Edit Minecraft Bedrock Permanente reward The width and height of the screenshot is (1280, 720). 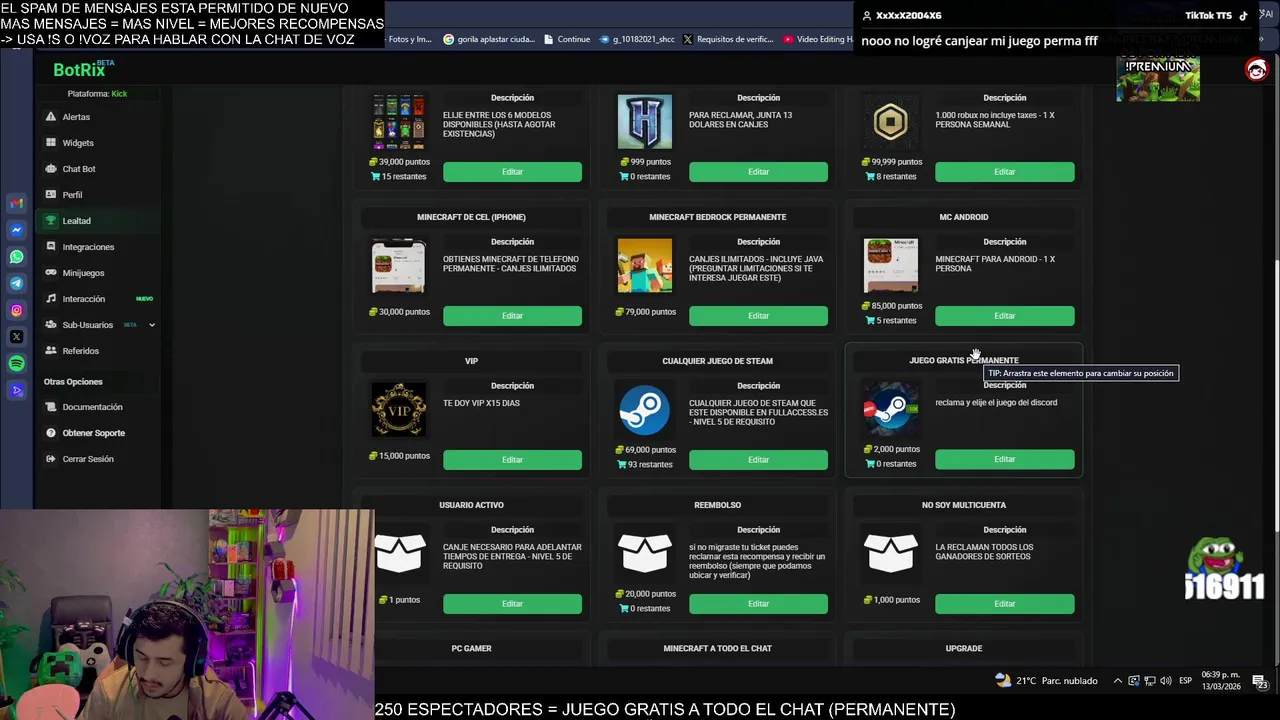758,316
